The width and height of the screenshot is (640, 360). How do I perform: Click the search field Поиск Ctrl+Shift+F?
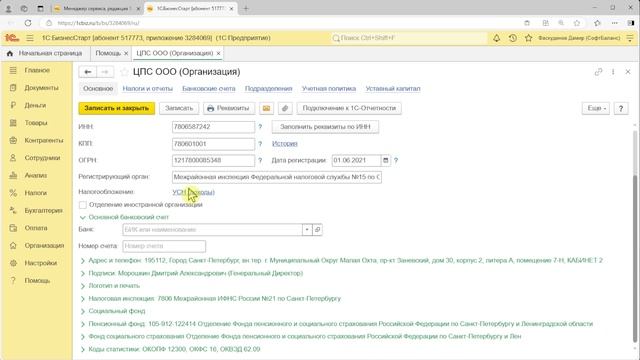click(x=408, y=38)
